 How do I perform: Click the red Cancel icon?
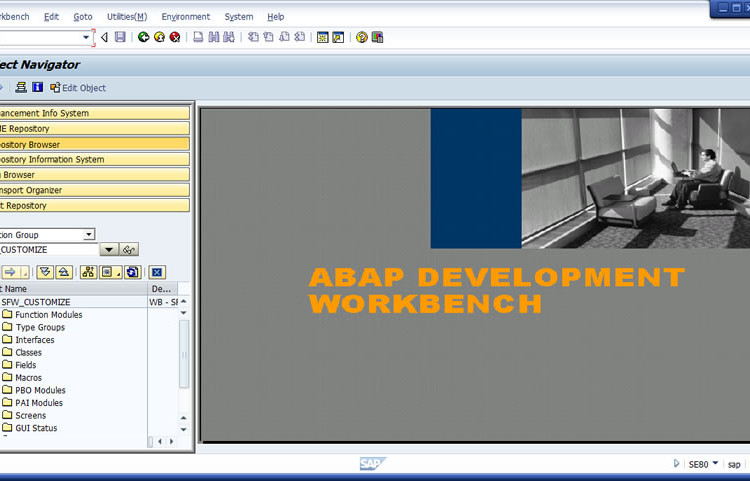pos(175,37)
